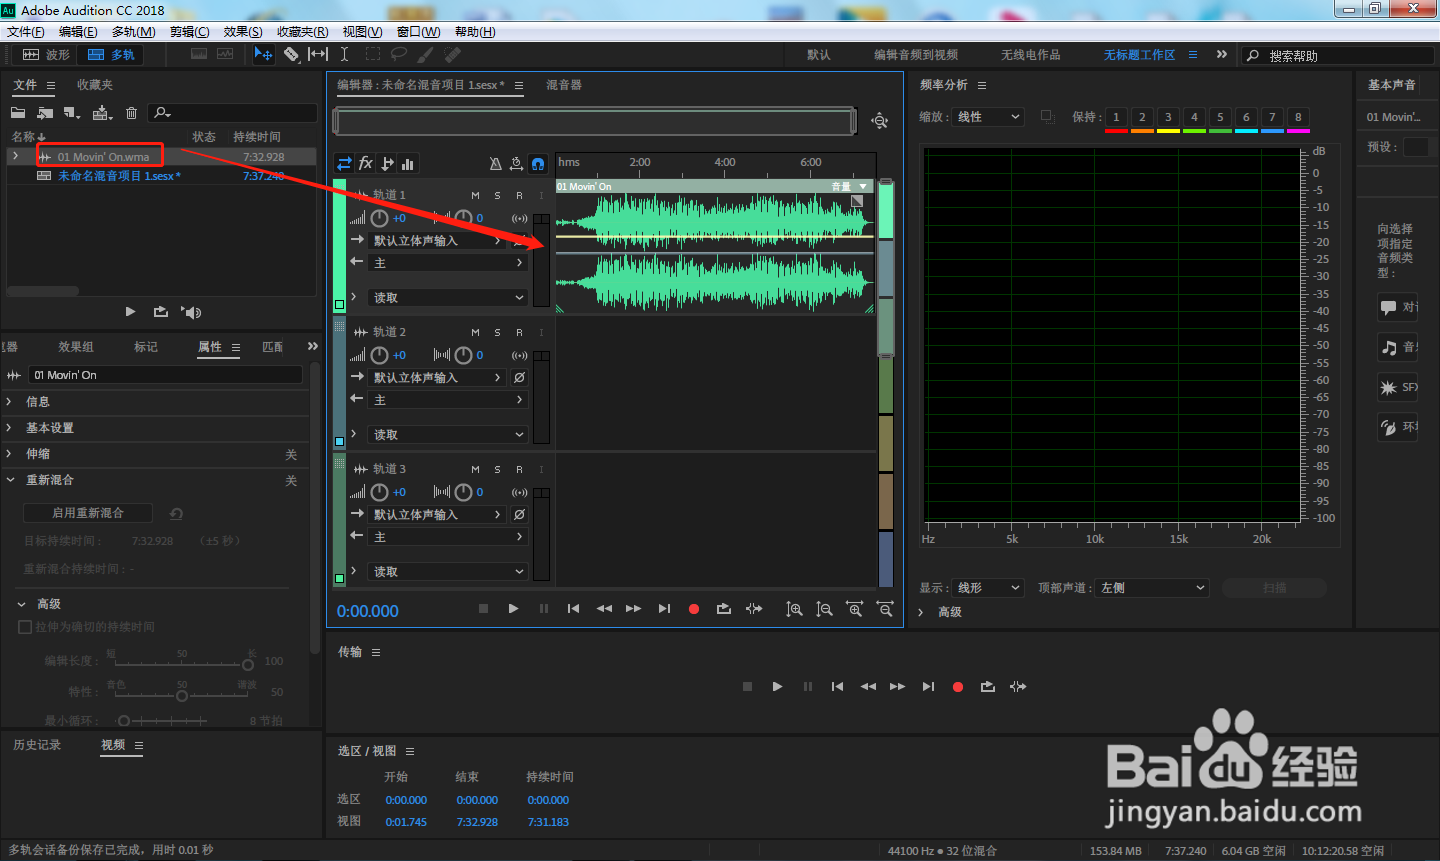Click the 启用重新混合 button
This screenshot has width=1440, height=861.
coord(88,513)
